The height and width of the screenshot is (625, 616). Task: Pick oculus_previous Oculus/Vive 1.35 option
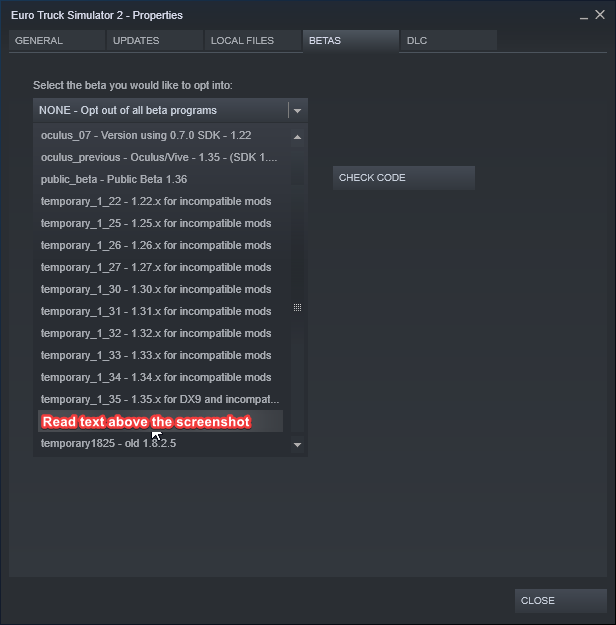click(160, 157)
